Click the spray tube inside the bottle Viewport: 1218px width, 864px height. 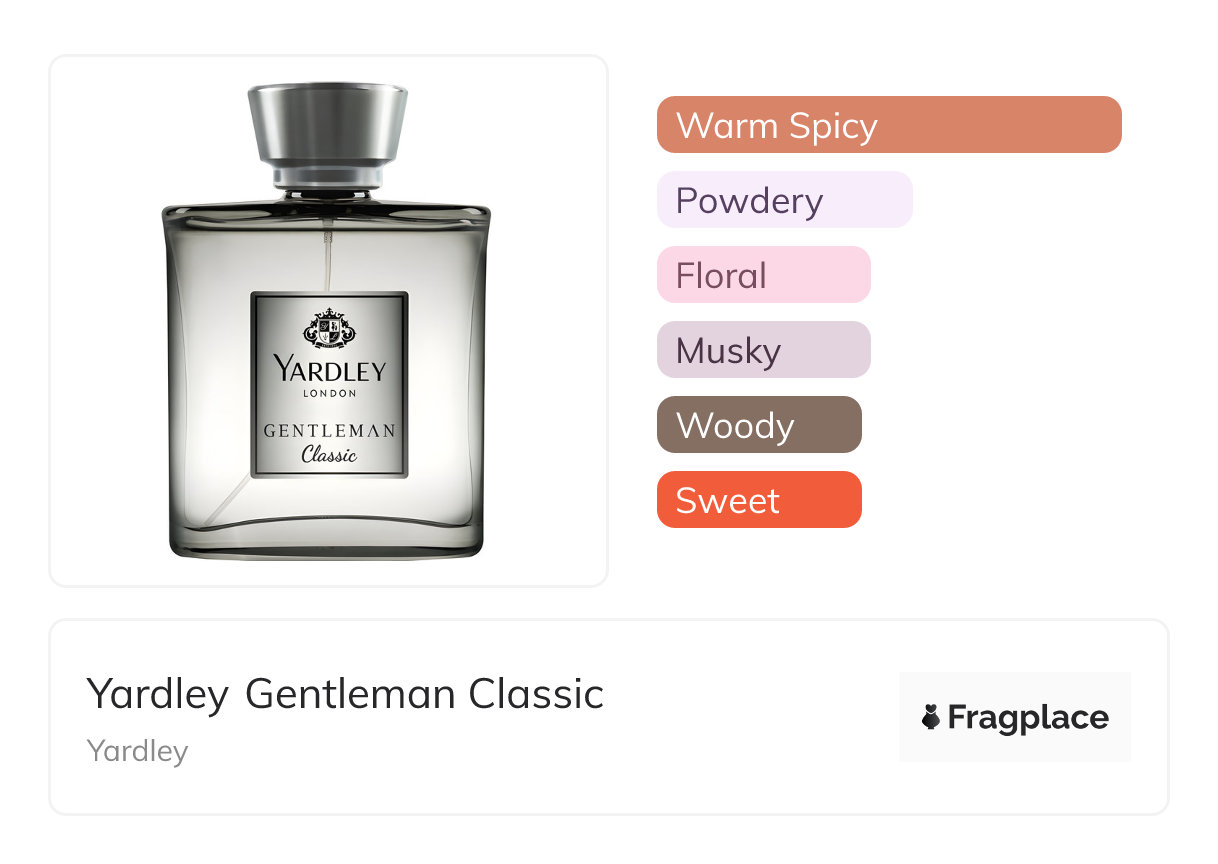point(325,258)
